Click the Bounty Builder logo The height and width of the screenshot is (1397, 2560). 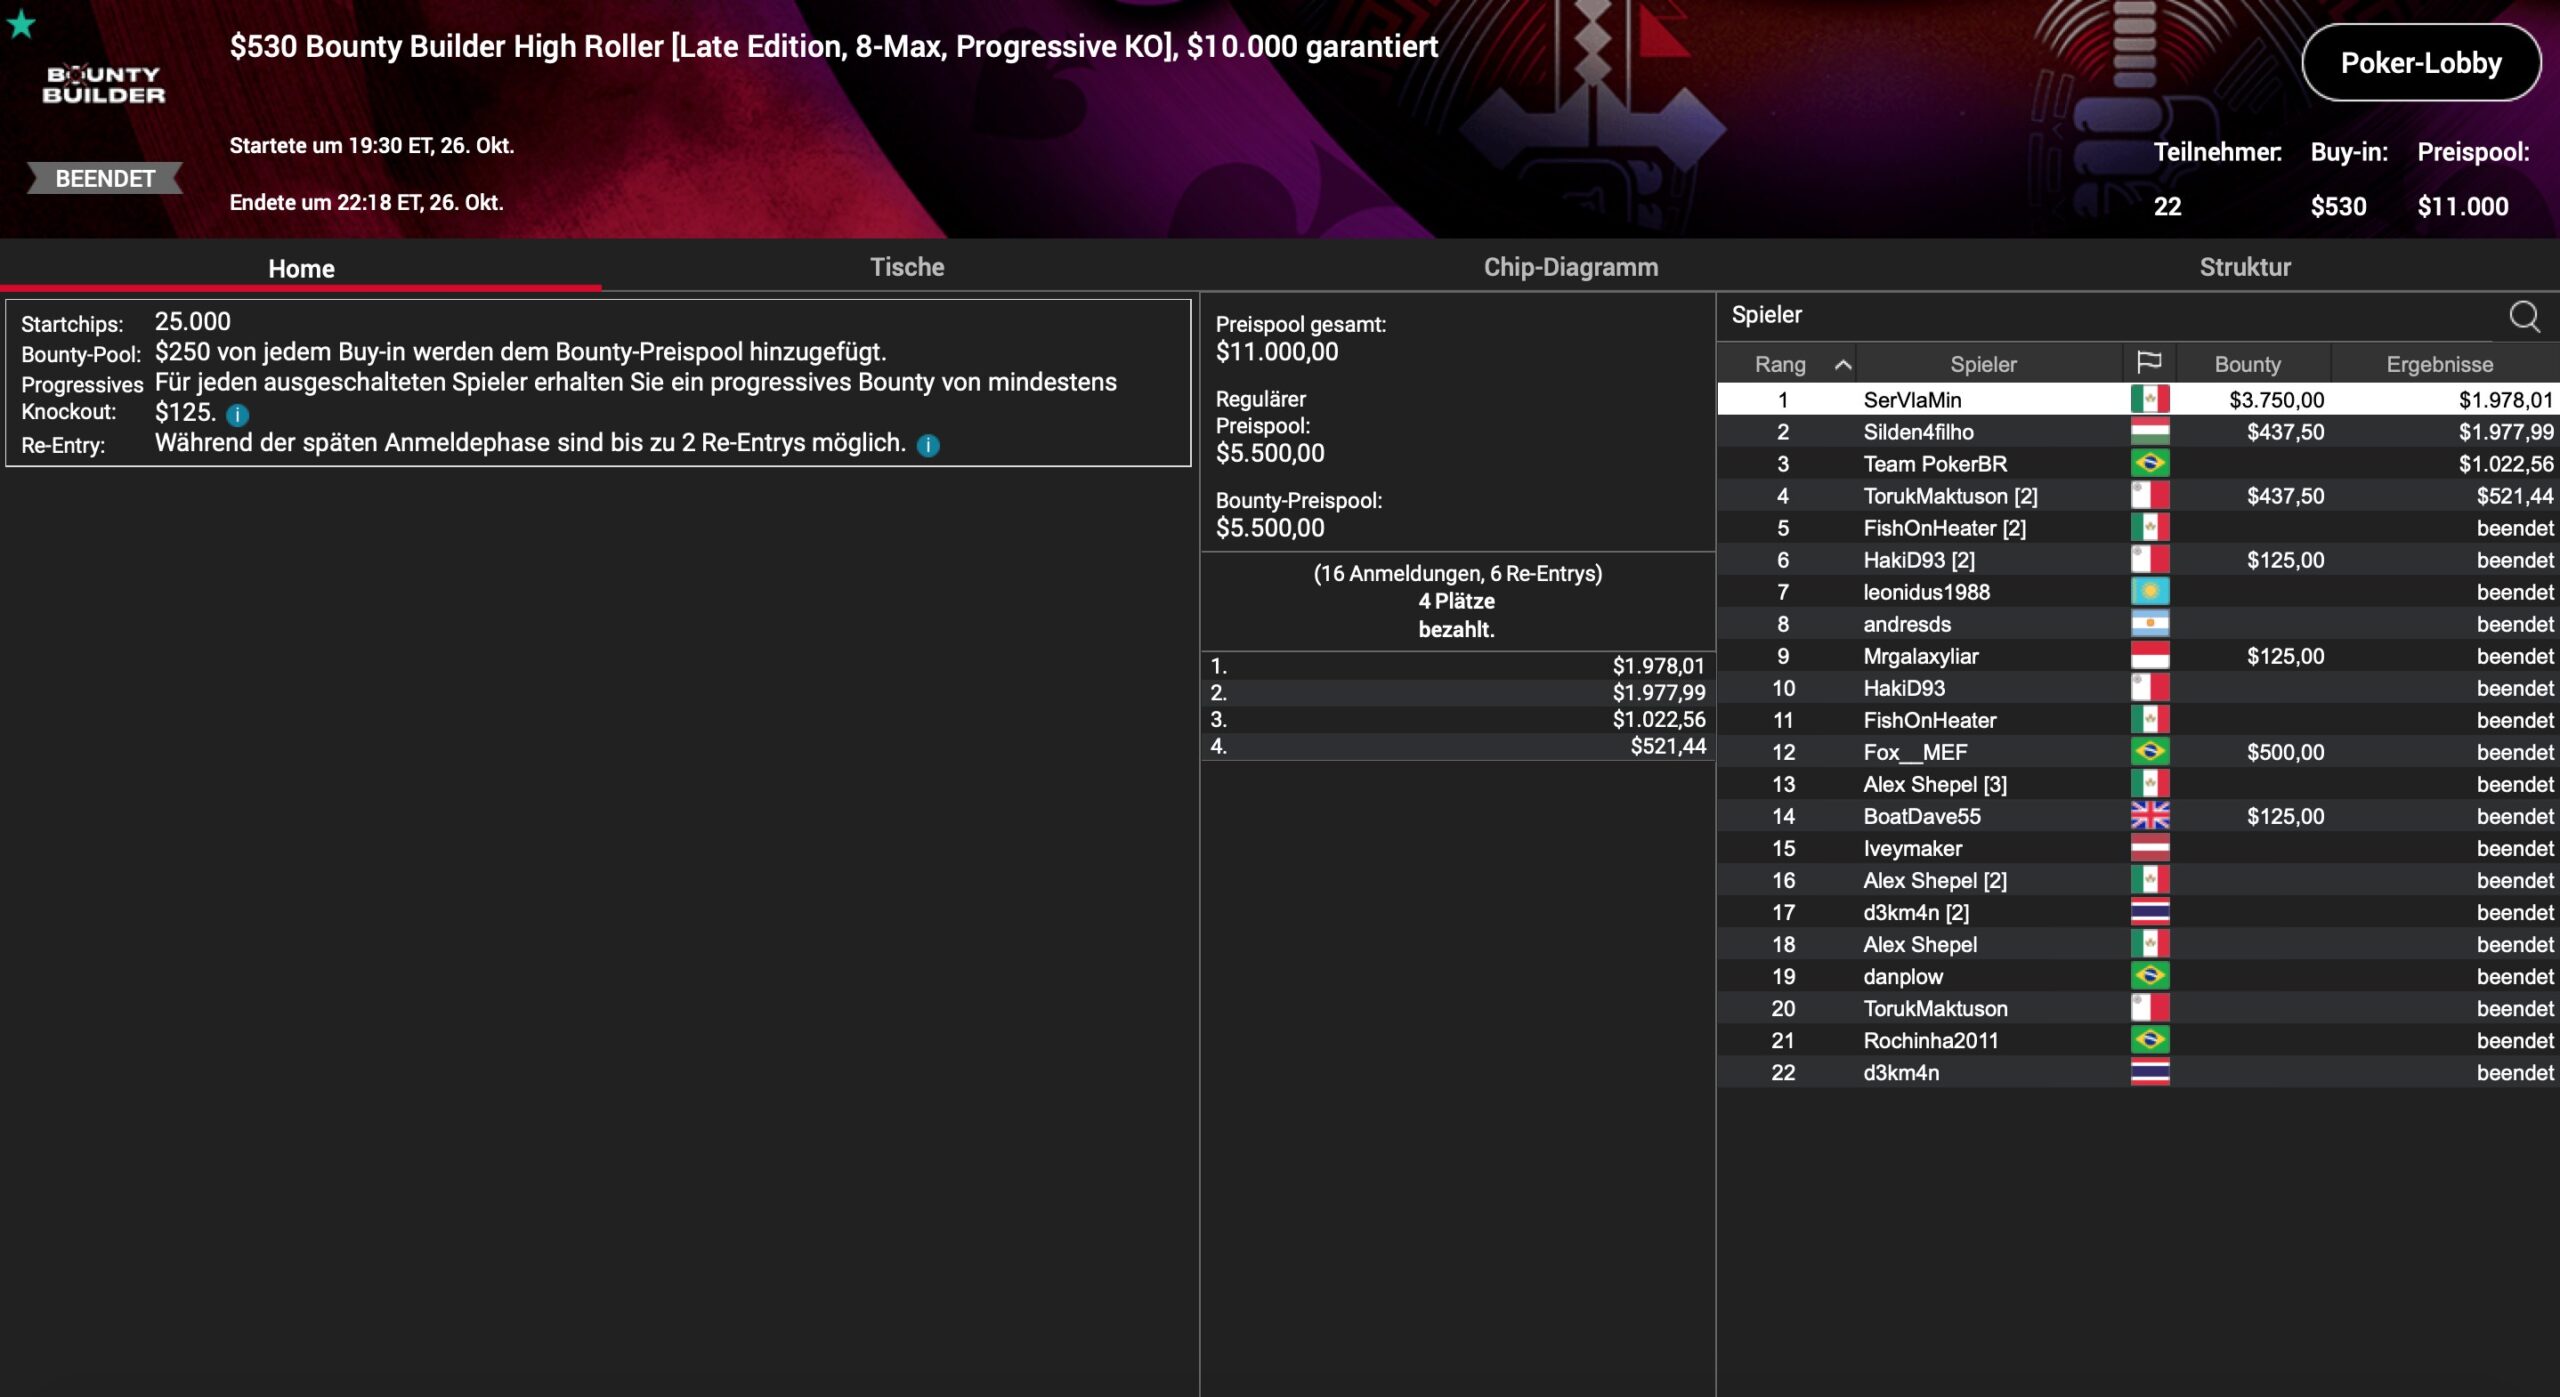[104, 85]
